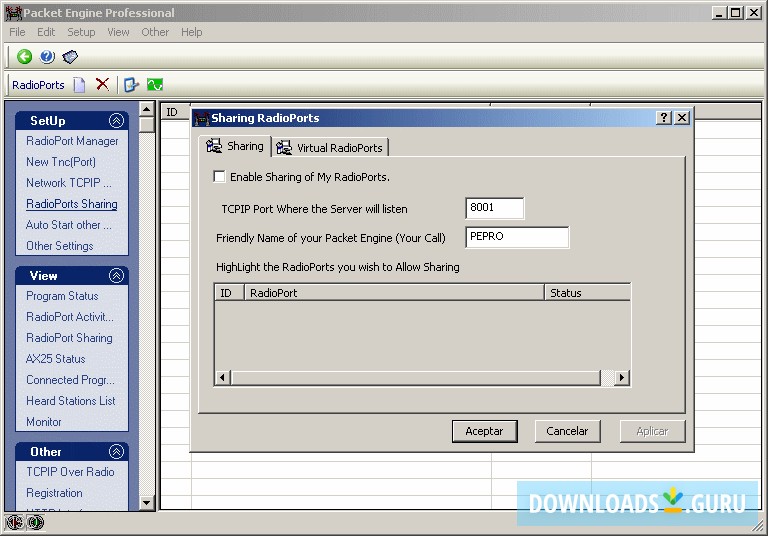Click the Aplicar button
This screenshot has height=536, width=768.
click(x=652, y=431)
